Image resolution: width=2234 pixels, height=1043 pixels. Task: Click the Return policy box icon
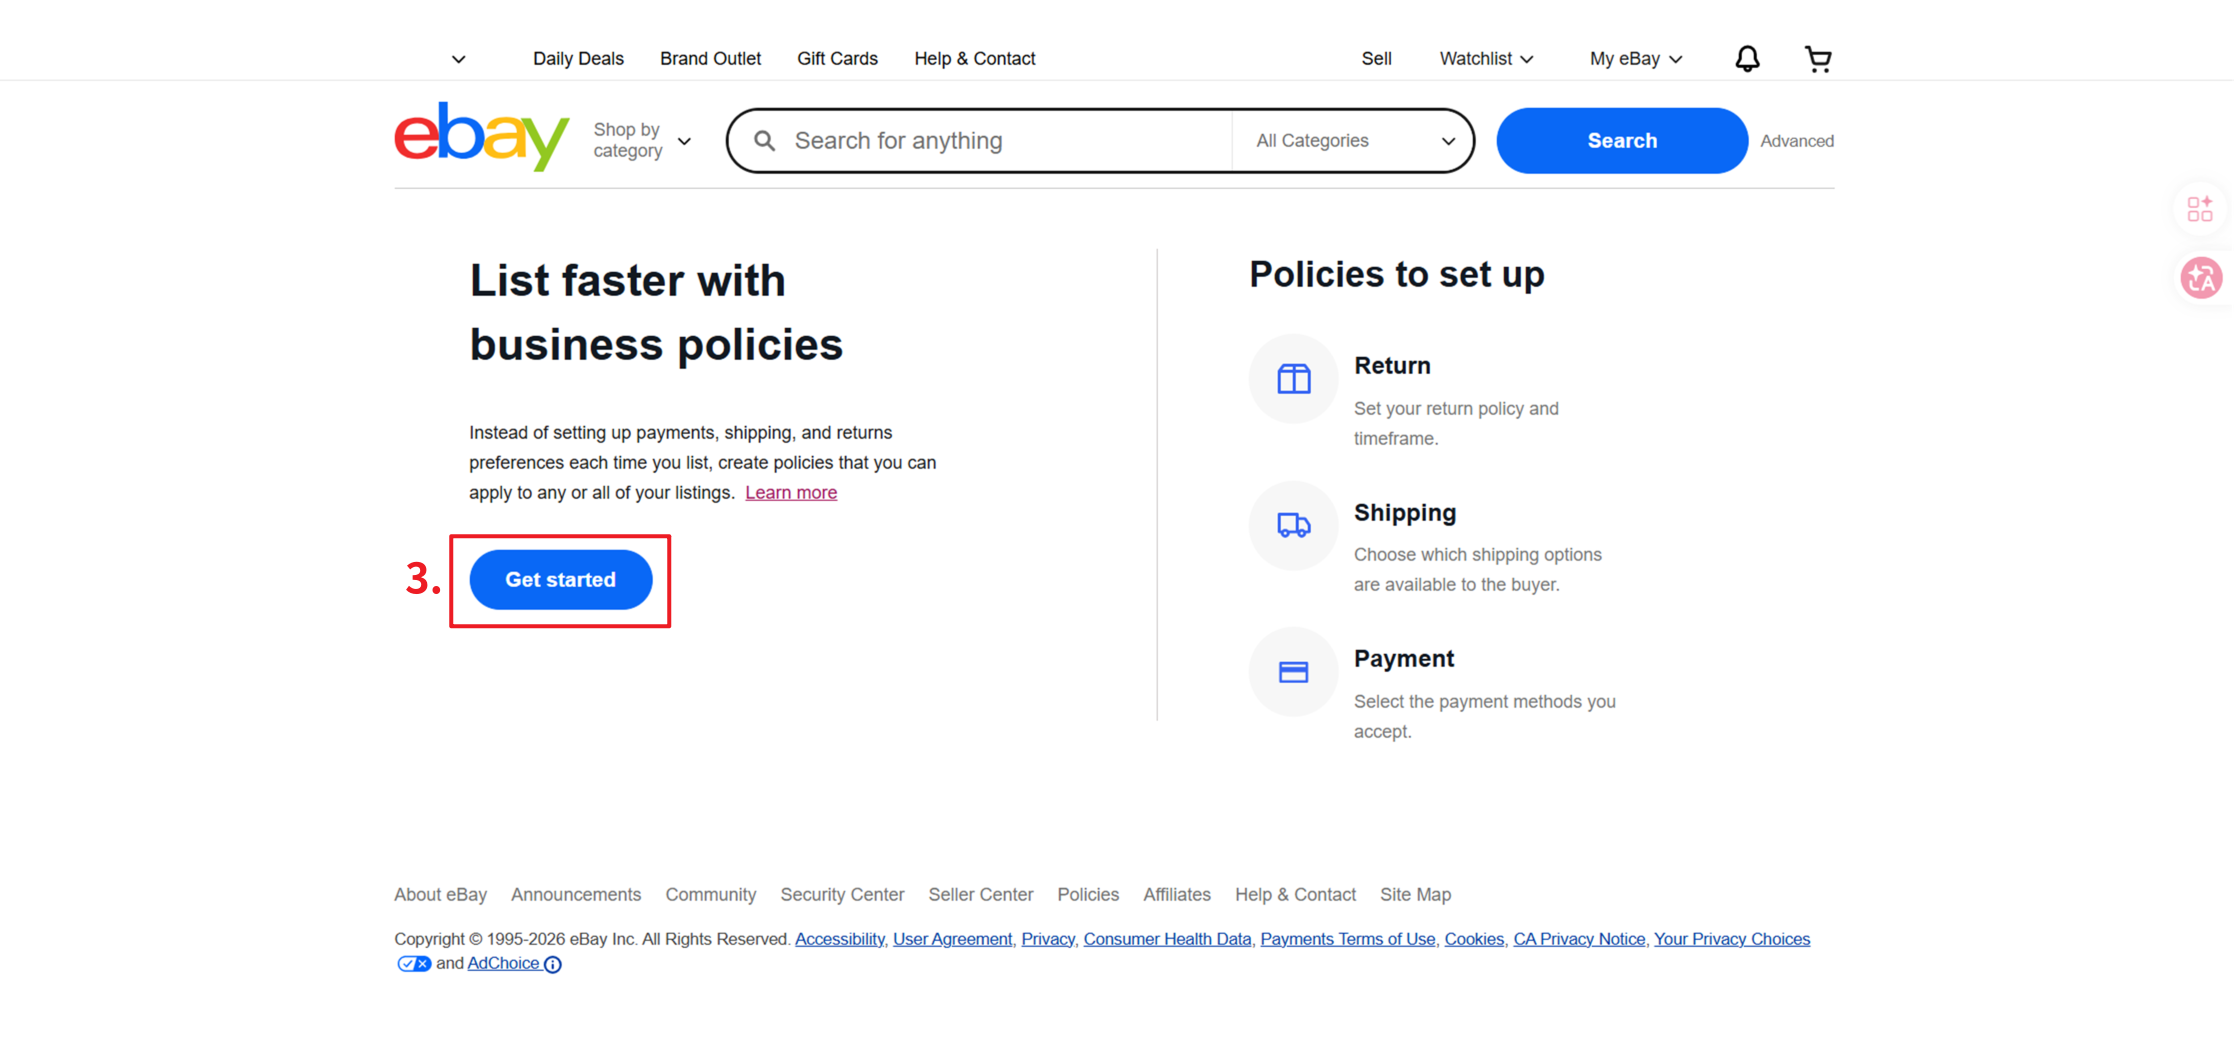point(1293,379)
